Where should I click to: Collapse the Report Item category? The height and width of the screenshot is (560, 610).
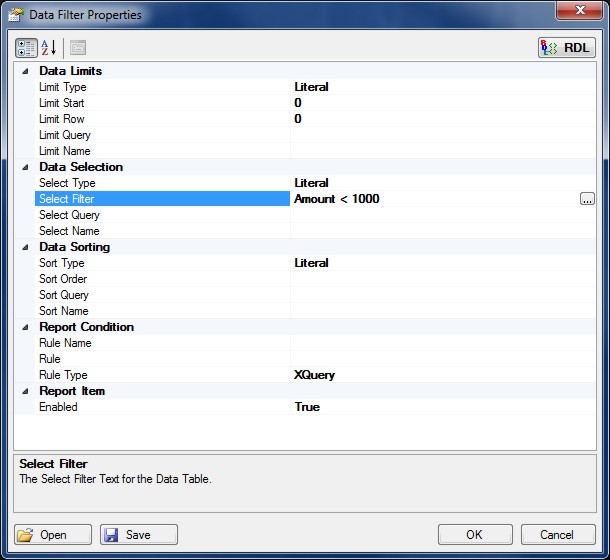pos(24,391)
